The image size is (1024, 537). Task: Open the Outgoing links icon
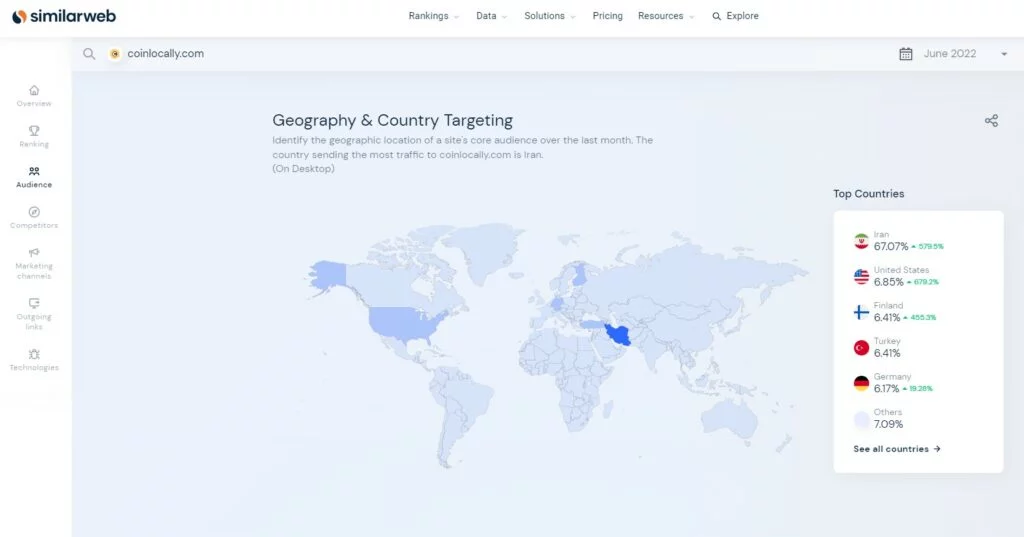[34, 303]
